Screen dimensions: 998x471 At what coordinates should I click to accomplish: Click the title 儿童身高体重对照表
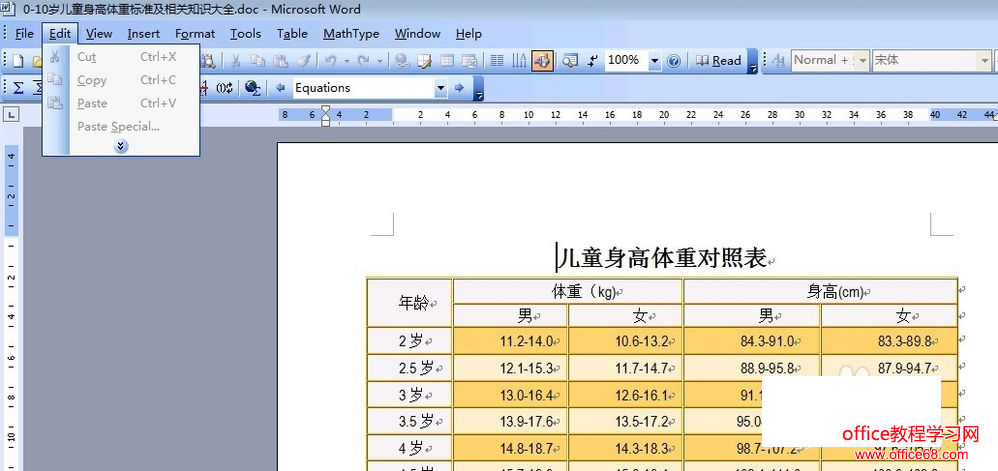click(x=664, y=258)
